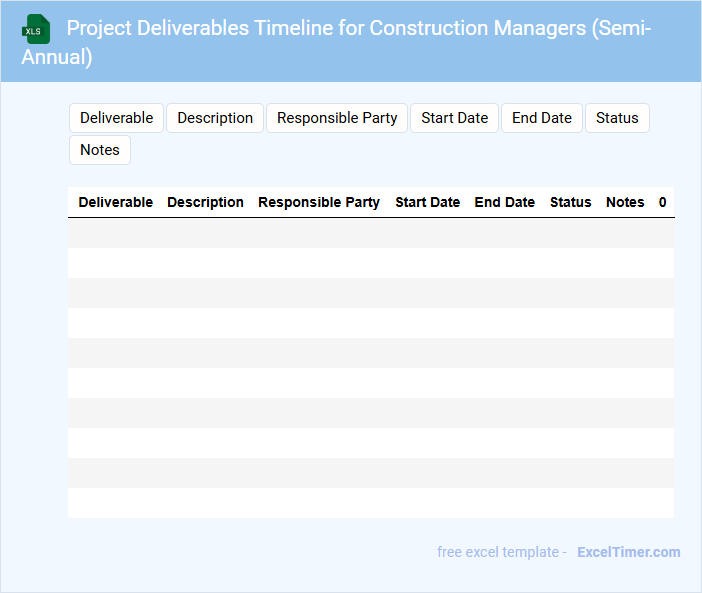Click the 0 column header in table
702x593 pixels.
pos(662,202)
